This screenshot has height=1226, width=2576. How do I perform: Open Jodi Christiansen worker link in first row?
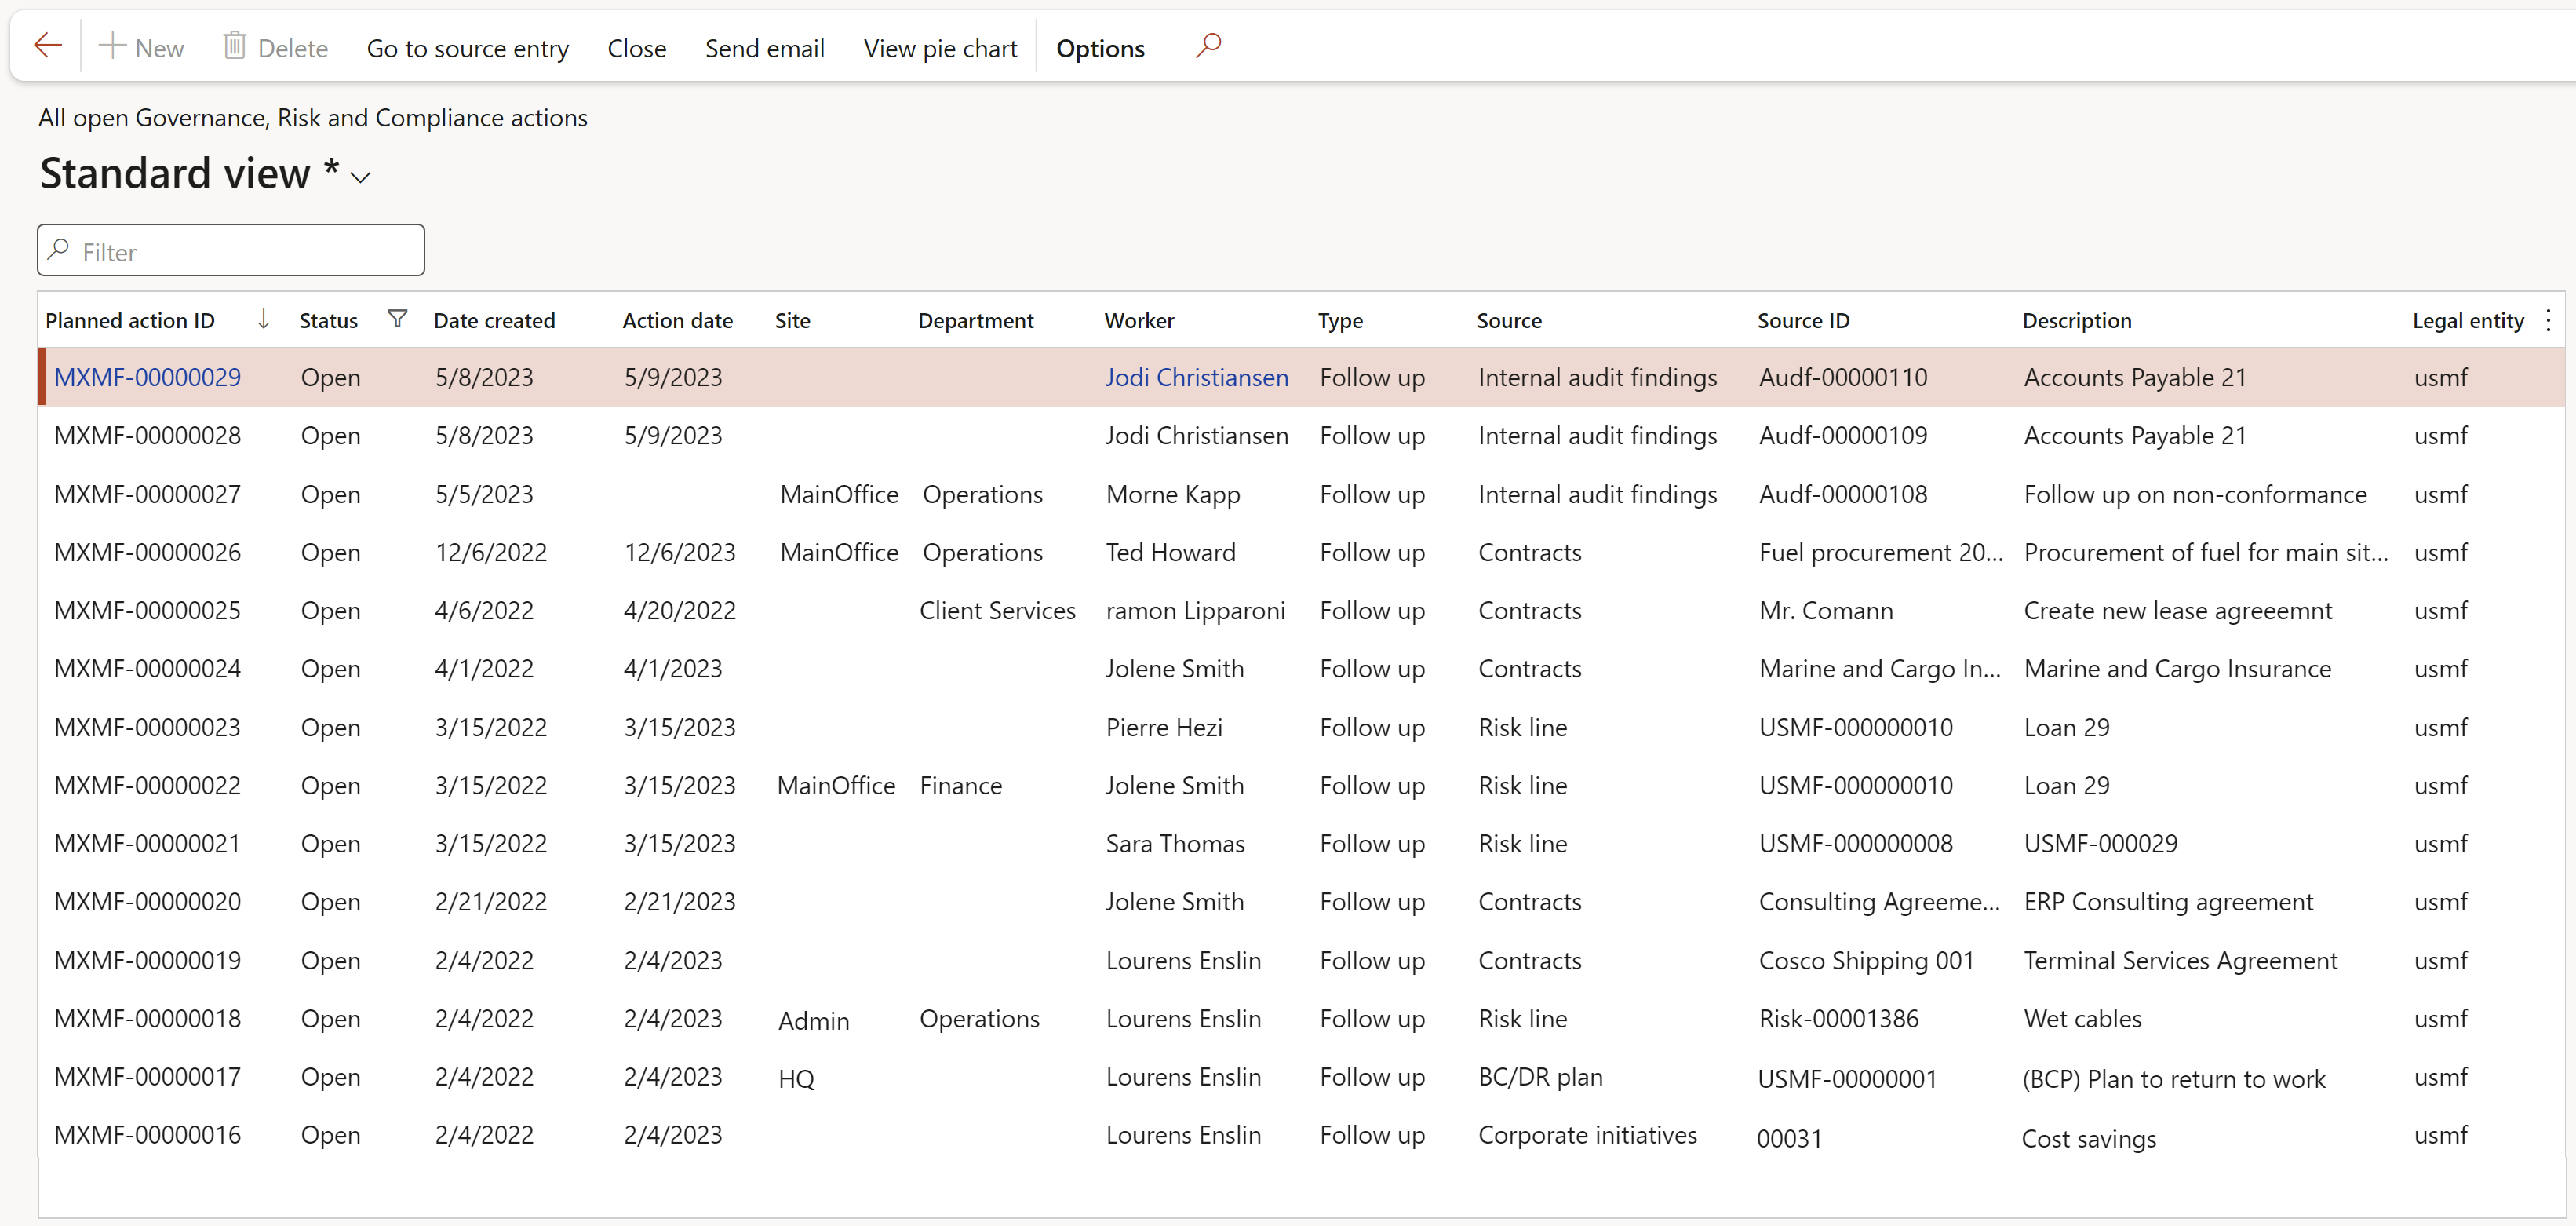coord(1197,377)
